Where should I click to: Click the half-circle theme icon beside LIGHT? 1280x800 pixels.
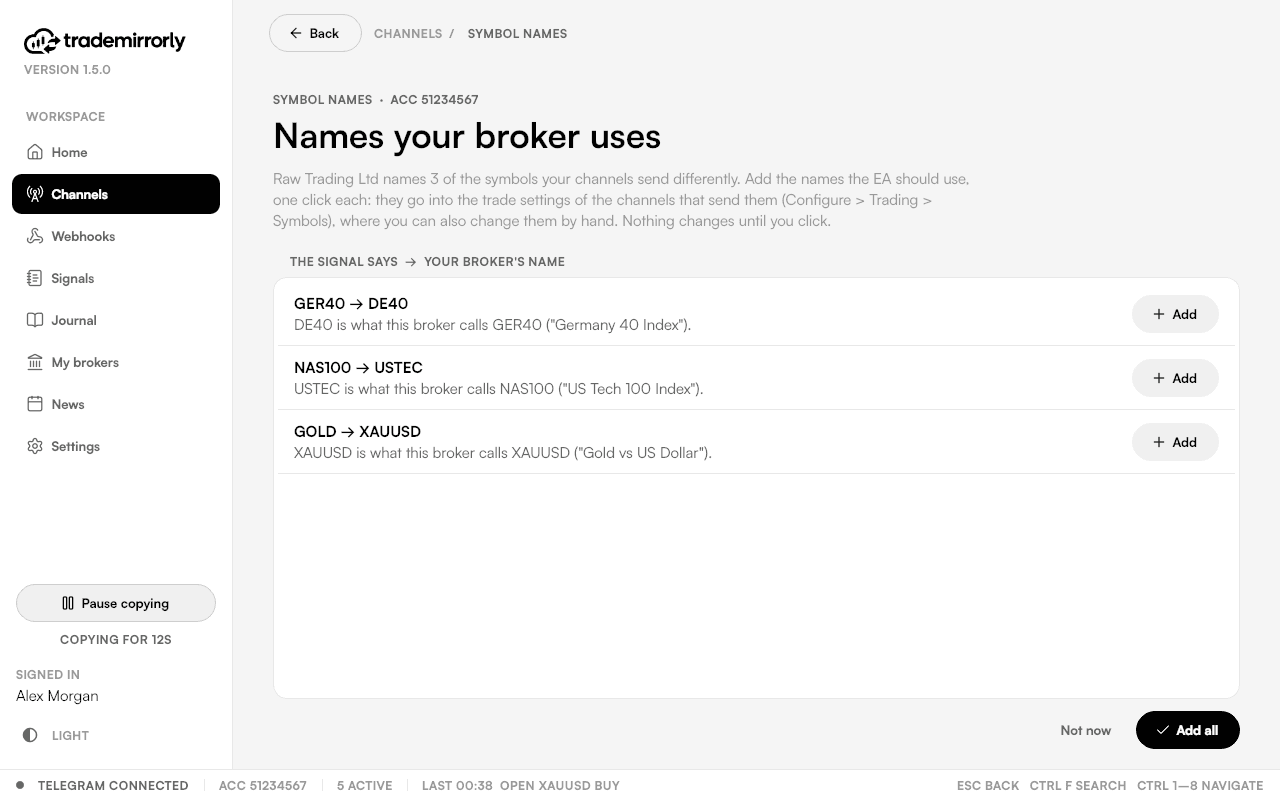(x=30, y=735)
